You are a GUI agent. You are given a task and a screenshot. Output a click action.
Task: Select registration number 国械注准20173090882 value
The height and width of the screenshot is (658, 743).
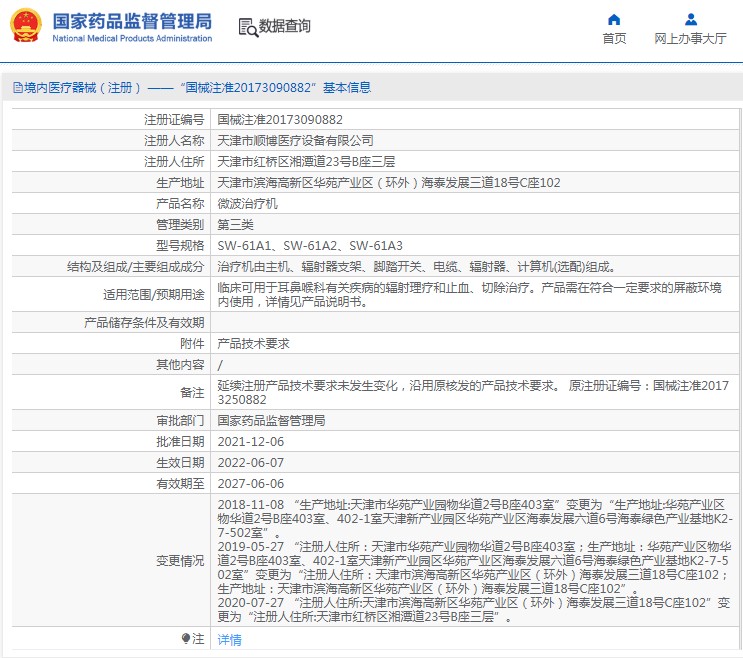click(x=280, y=119)
